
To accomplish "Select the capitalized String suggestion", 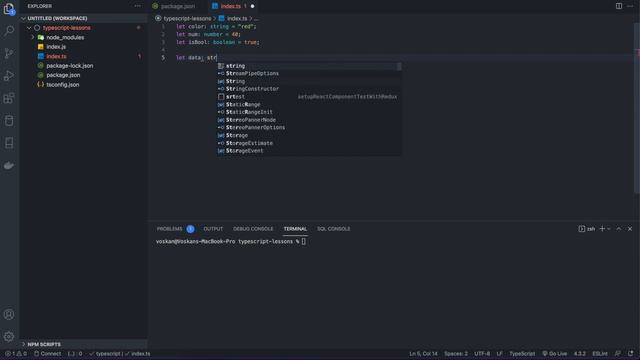I will [309, 81].
